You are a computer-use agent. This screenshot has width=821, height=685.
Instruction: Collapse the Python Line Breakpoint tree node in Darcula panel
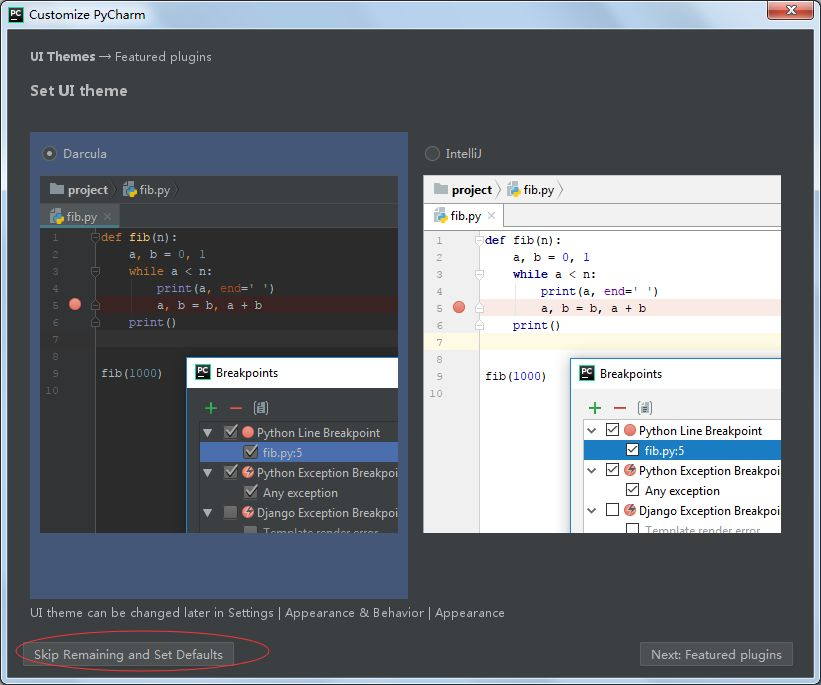pos(207,430)
